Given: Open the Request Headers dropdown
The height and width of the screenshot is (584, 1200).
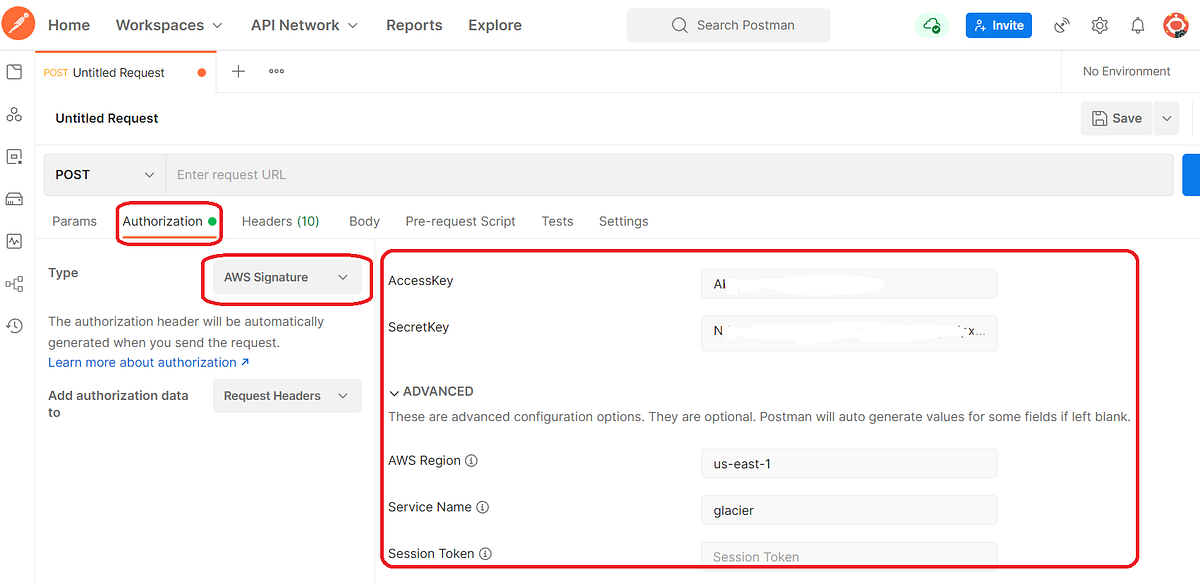Looking at the screenshot, I should click(x=287, y=395).
